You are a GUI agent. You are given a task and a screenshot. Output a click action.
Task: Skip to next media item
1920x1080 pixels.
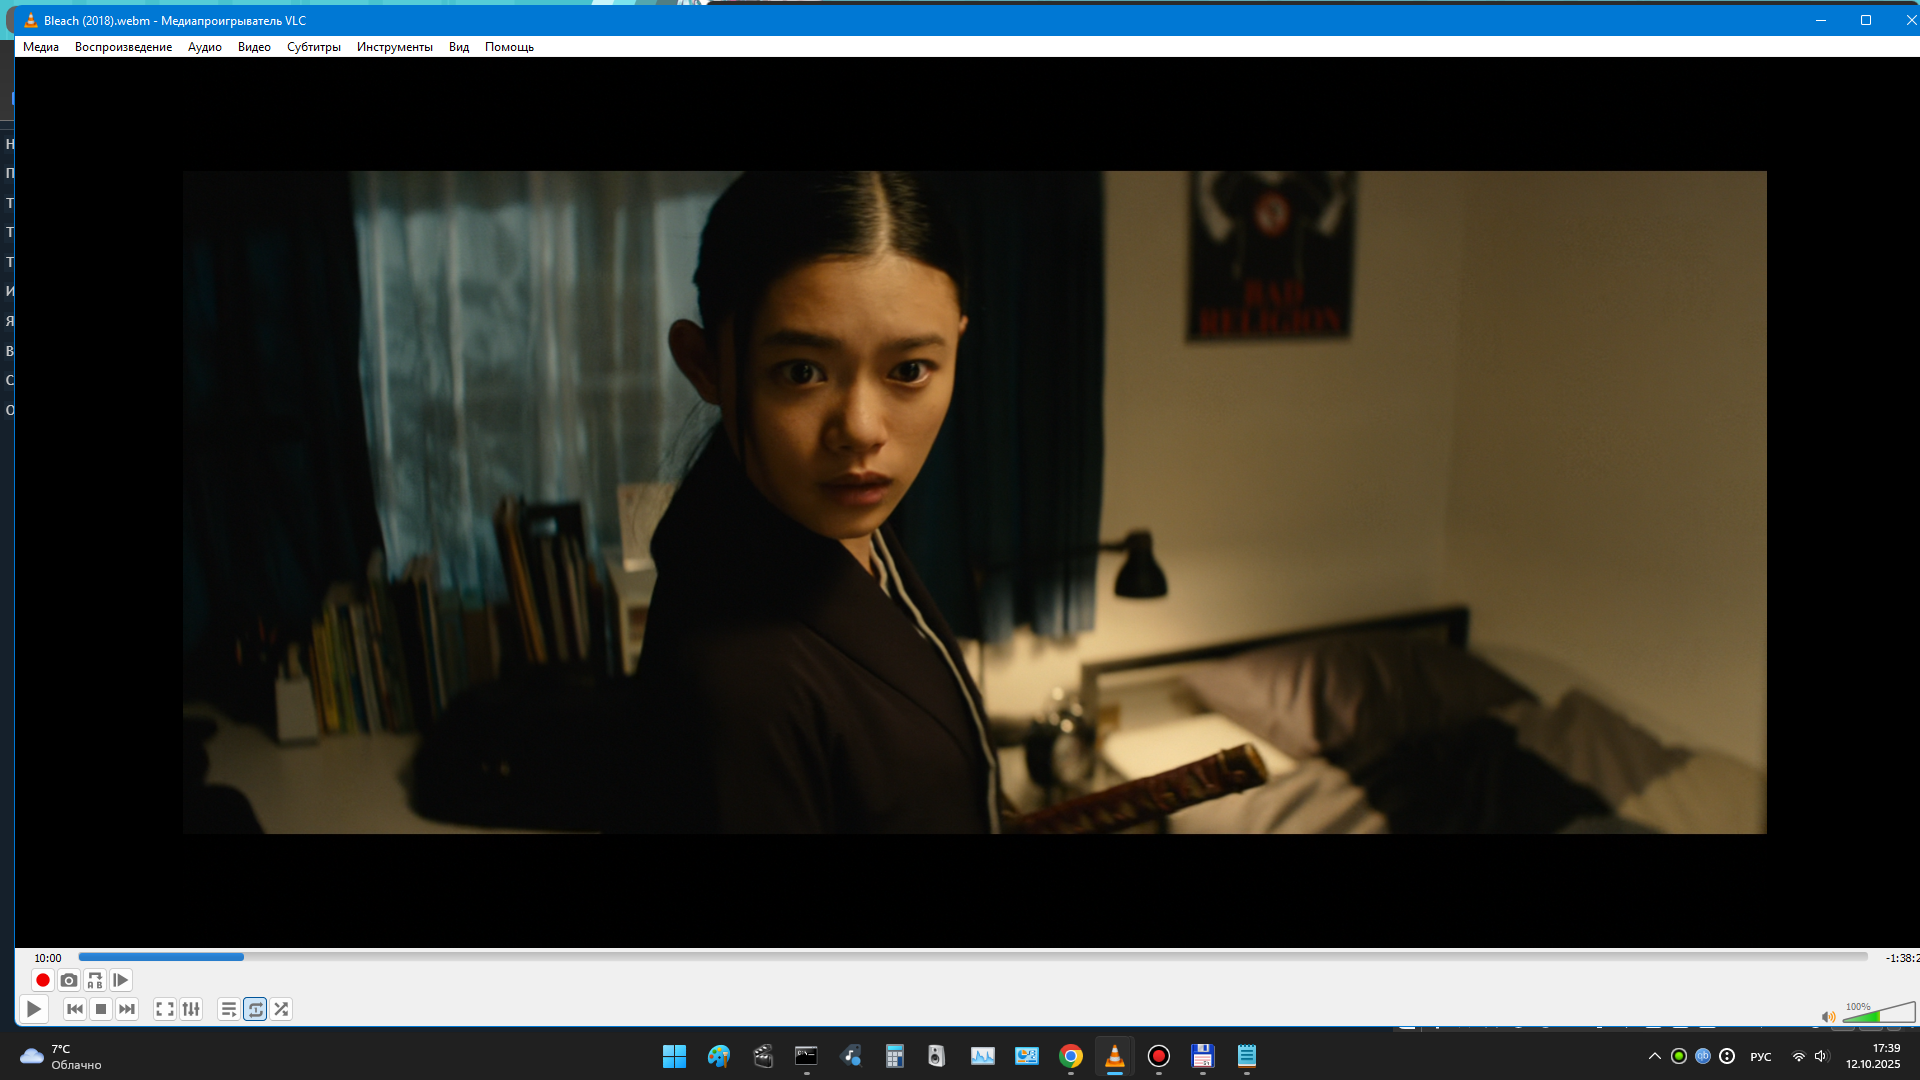click(x=127, y=1009)
